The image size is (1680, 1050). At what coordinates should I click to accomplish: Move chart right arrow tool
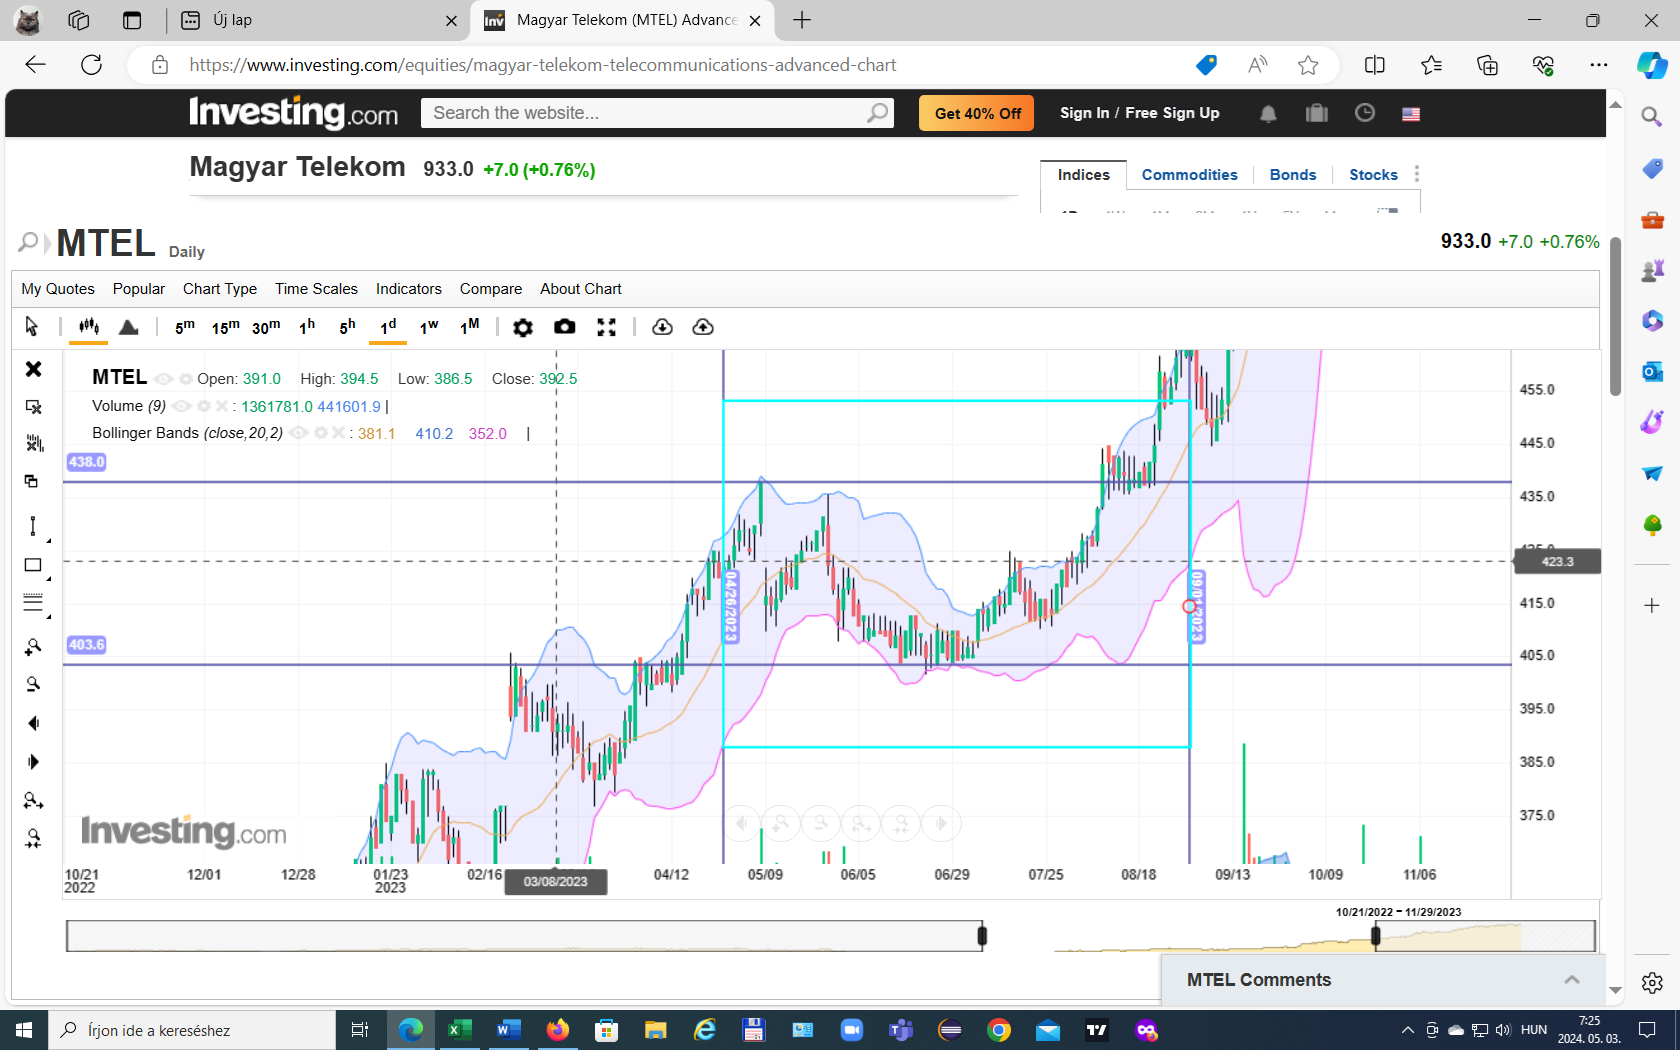[x=33, y=762]
